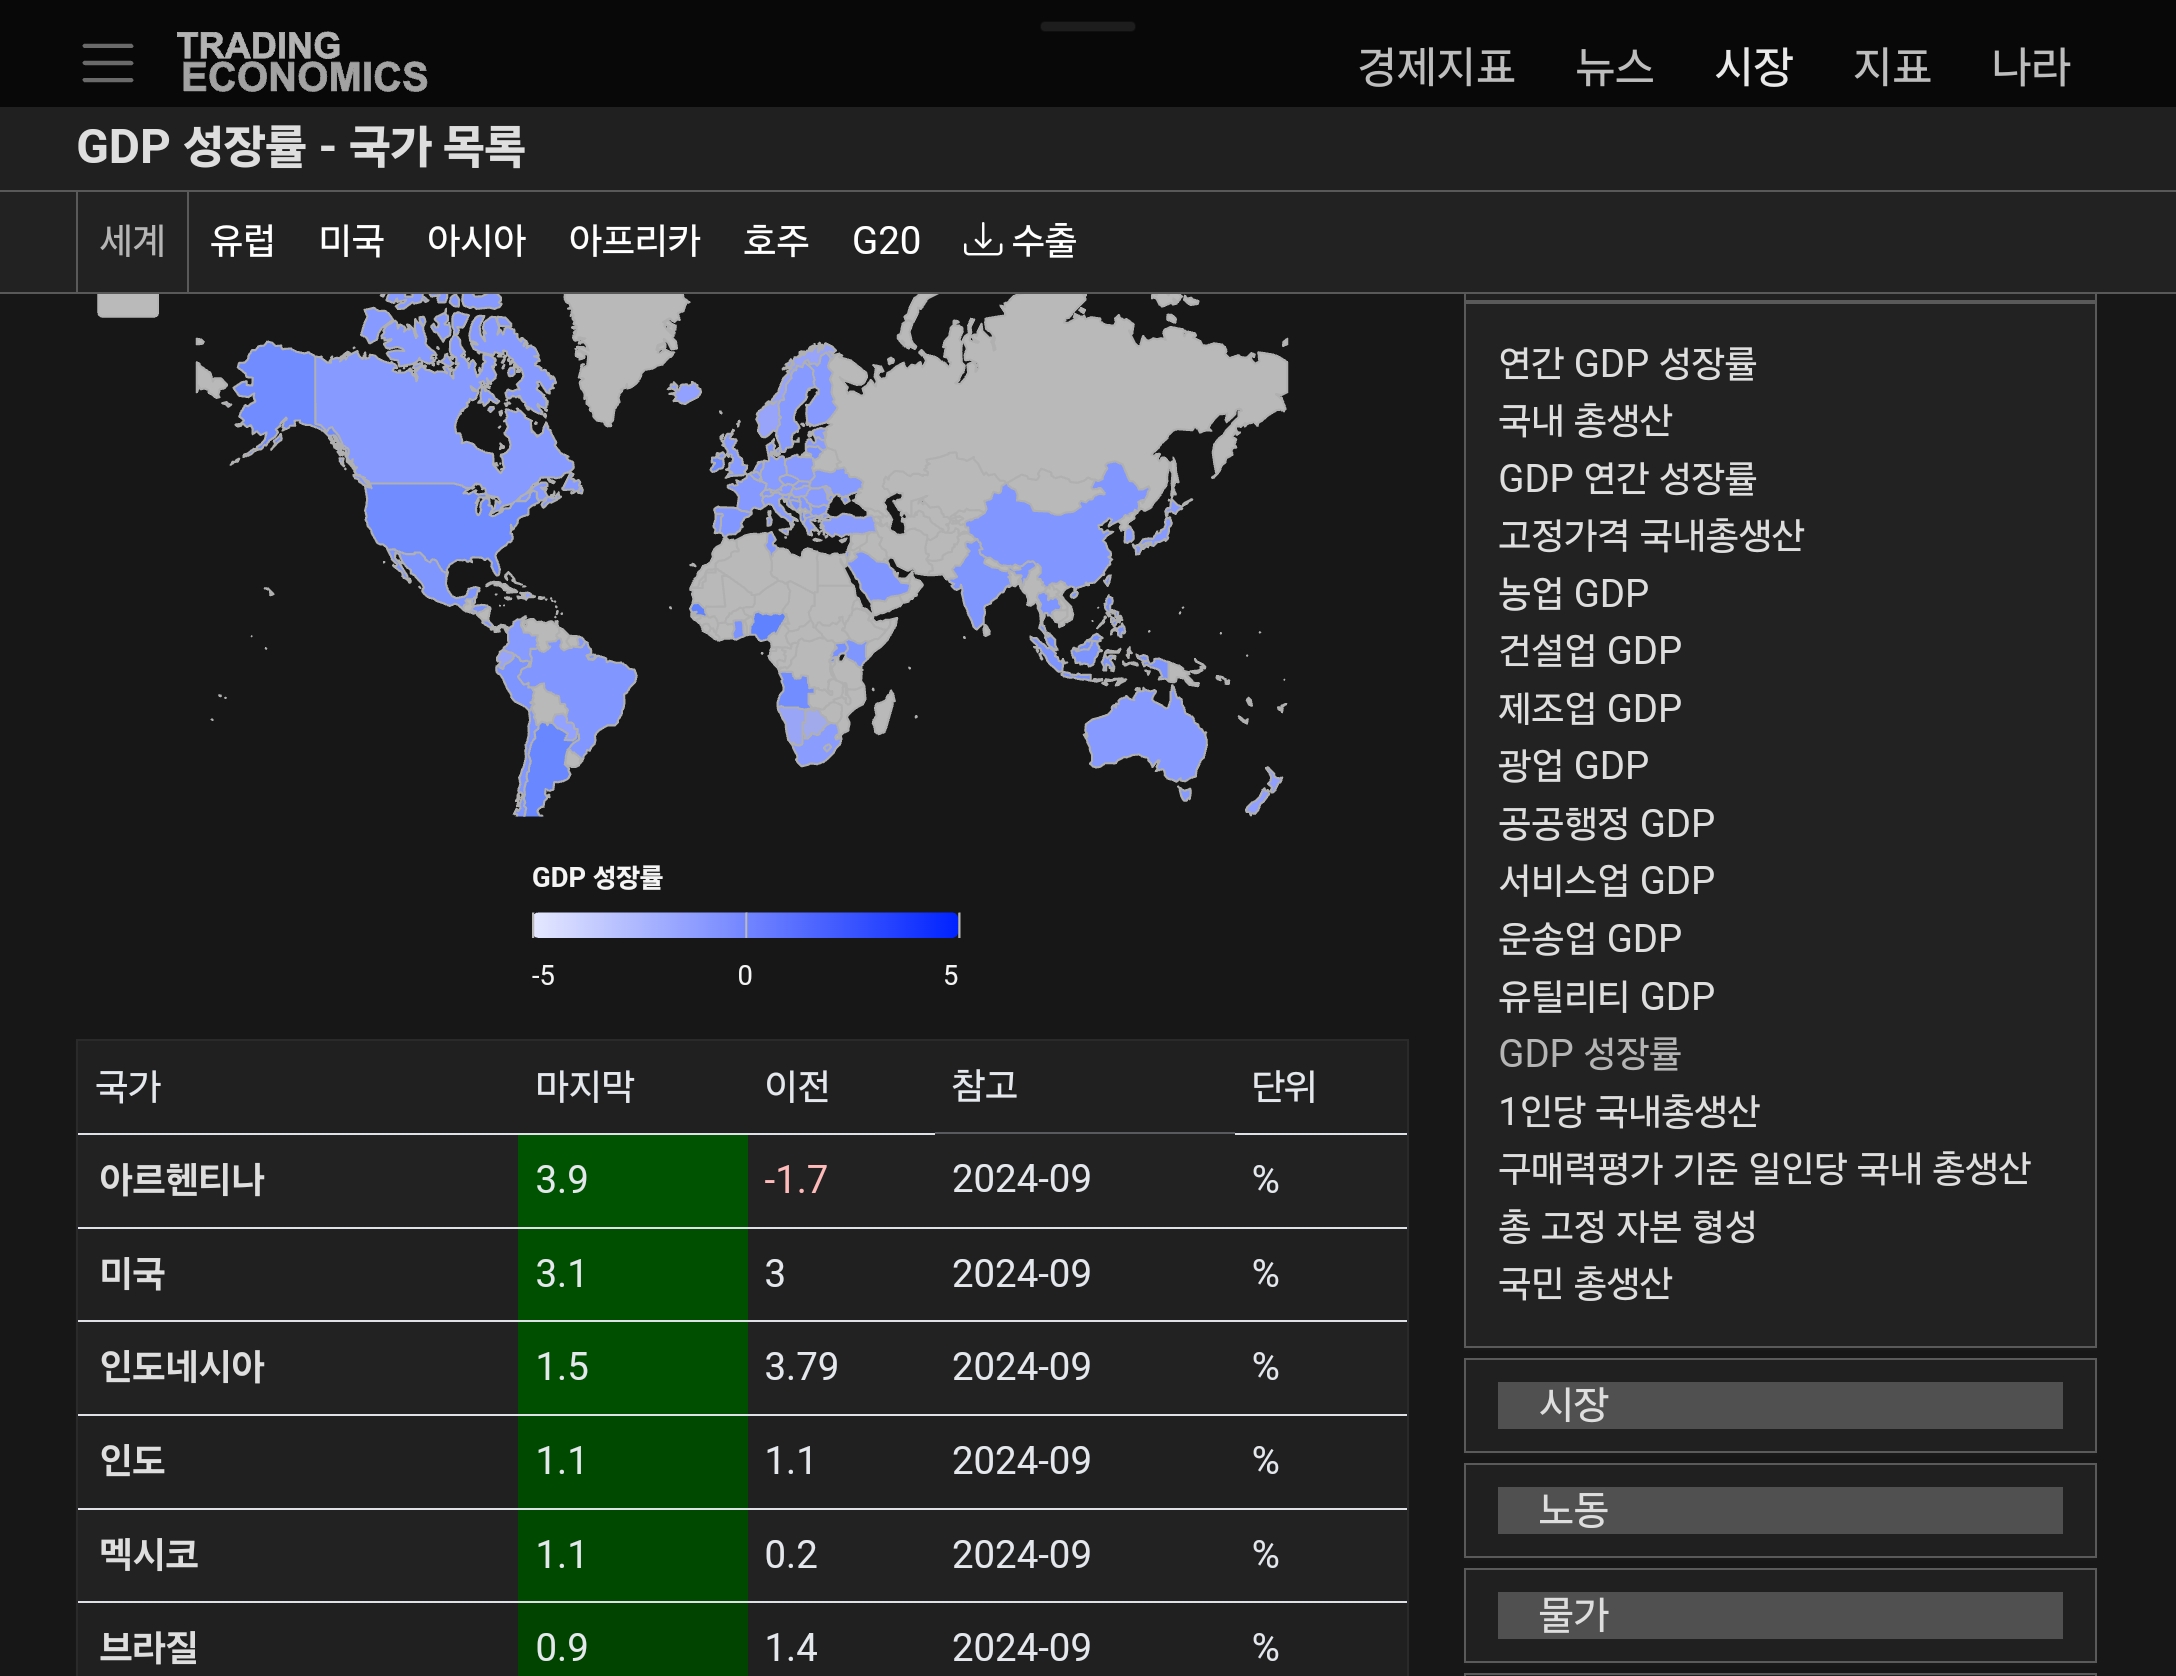Open the hamburger menu icon

108,62
